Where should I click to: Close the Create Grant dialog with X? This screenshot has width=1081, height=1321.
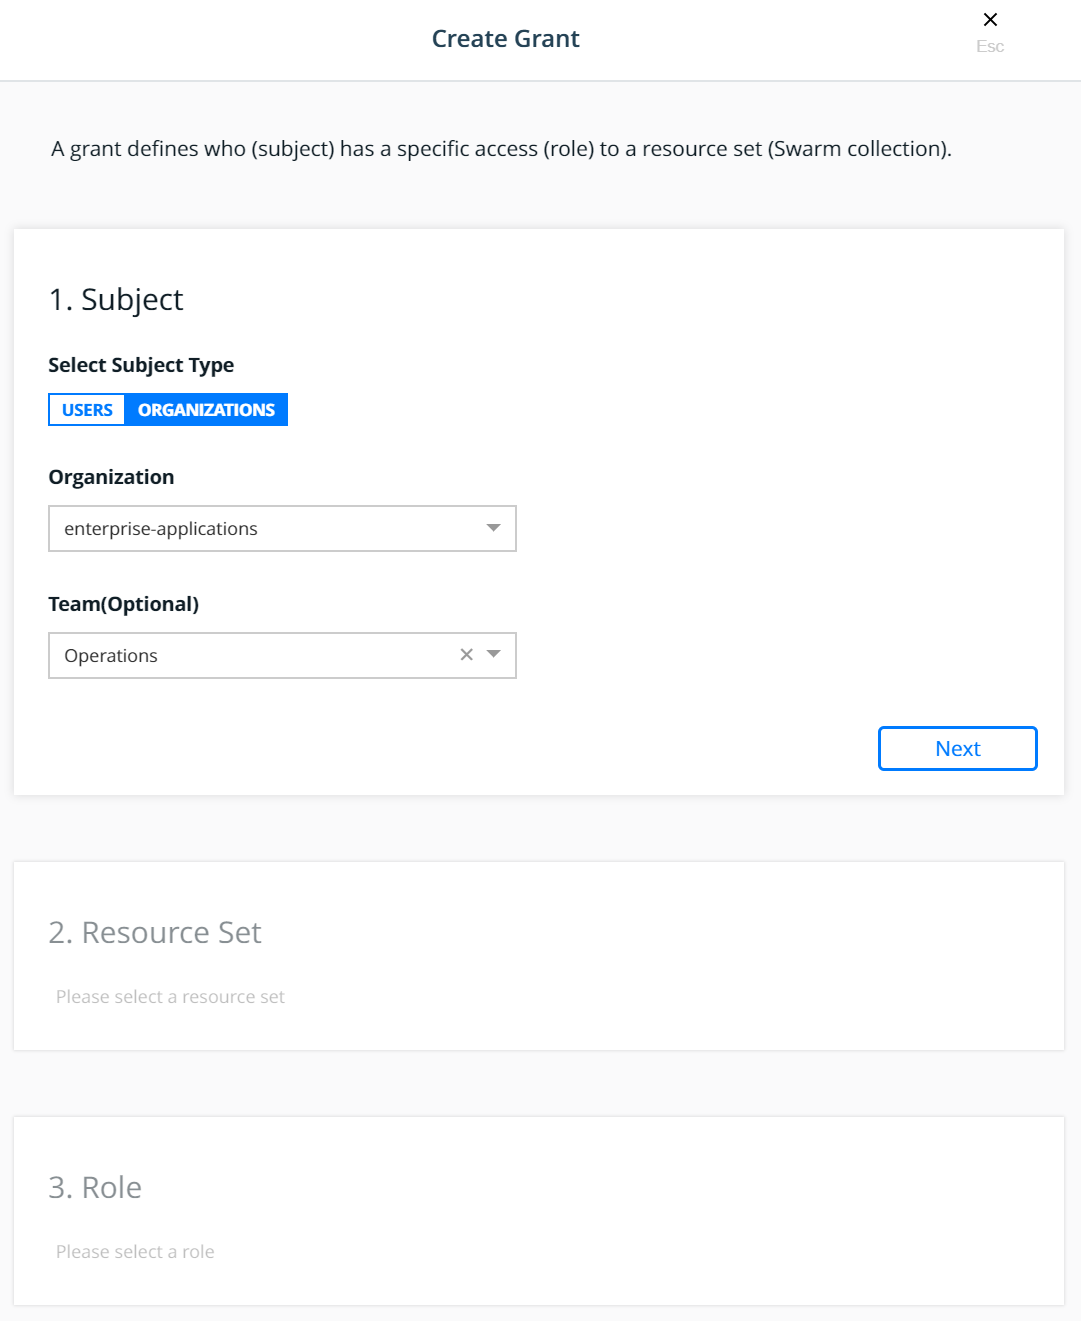pyautogui.click(x=990, y=20)
